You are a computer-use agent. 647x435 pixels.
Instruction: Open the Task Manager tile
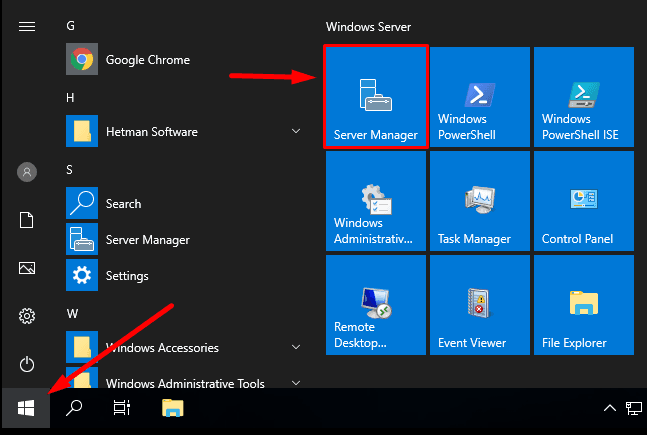(480, 201)
